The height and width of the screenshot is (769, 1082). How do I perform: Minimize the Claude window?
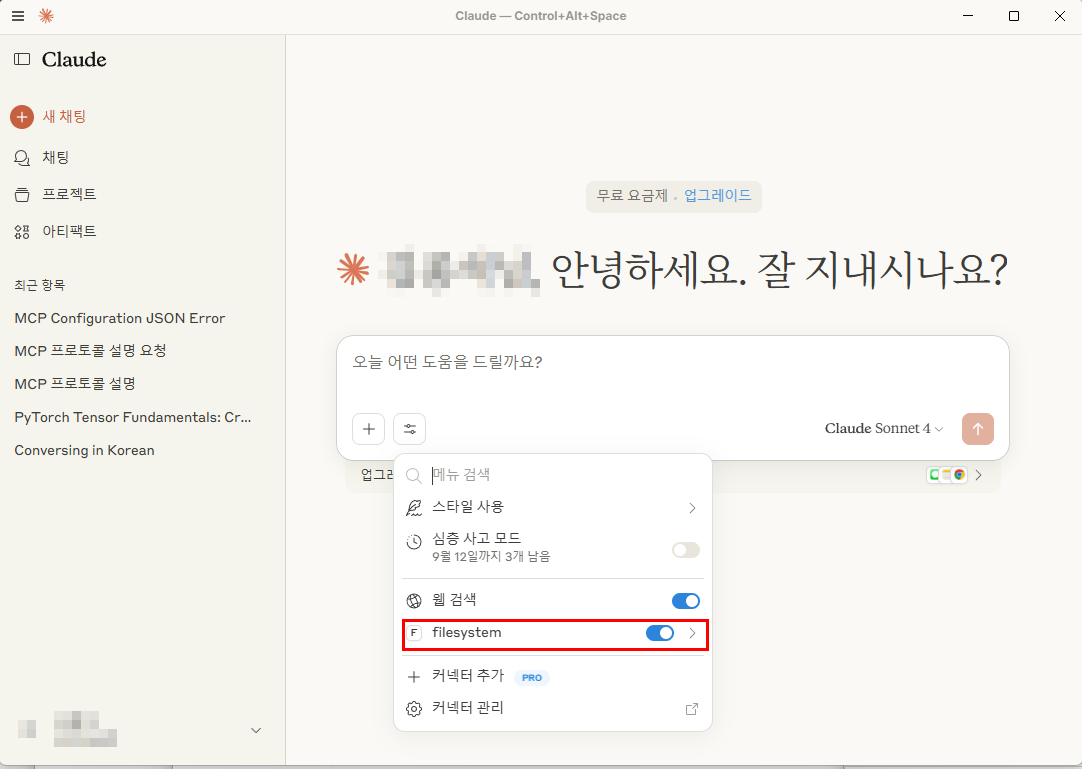point(968,16)
